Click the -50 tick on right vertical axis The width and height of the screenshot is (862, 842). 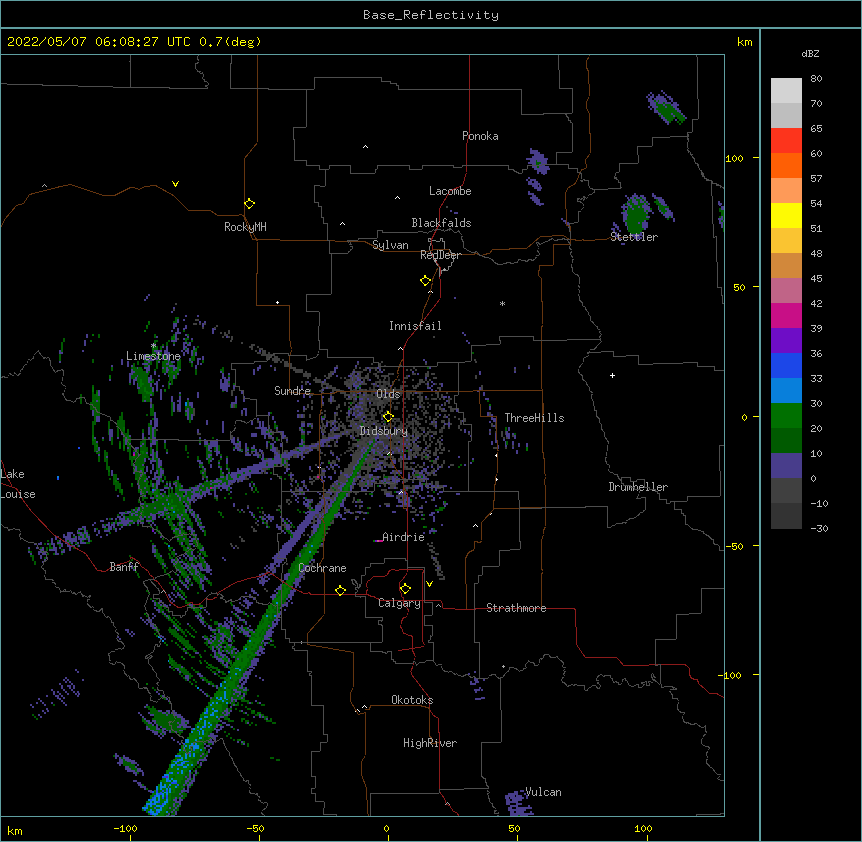click(734, 546)
